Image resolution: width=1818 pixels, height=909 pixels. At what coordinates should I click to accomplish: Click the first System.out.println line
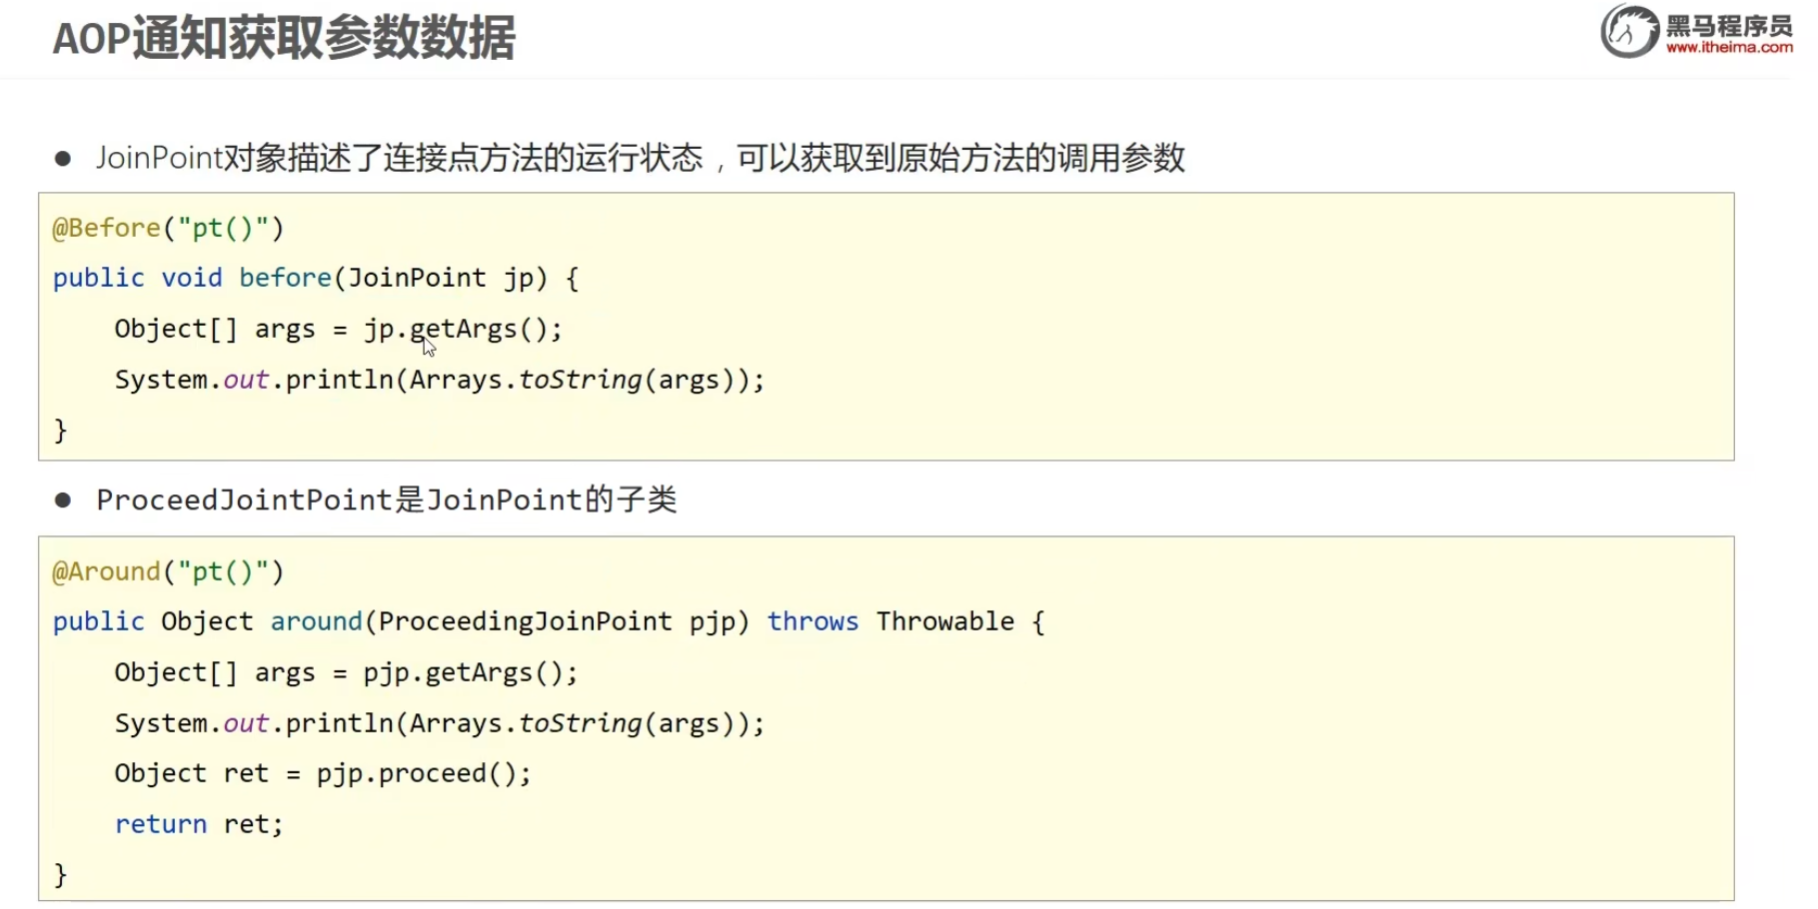pyautogui.click(x=439, y=380)
